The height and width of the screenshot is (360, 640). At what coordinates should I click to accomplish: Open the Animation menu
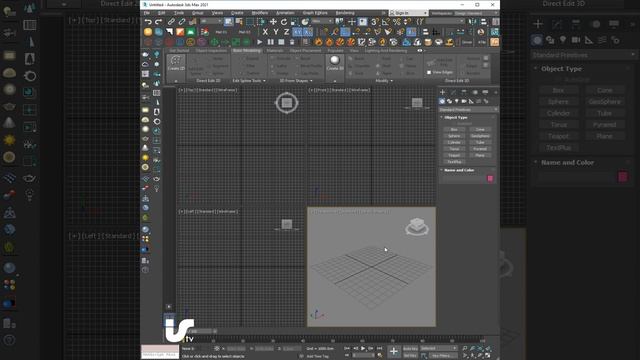pyautogui.click(x=285, y=13)
